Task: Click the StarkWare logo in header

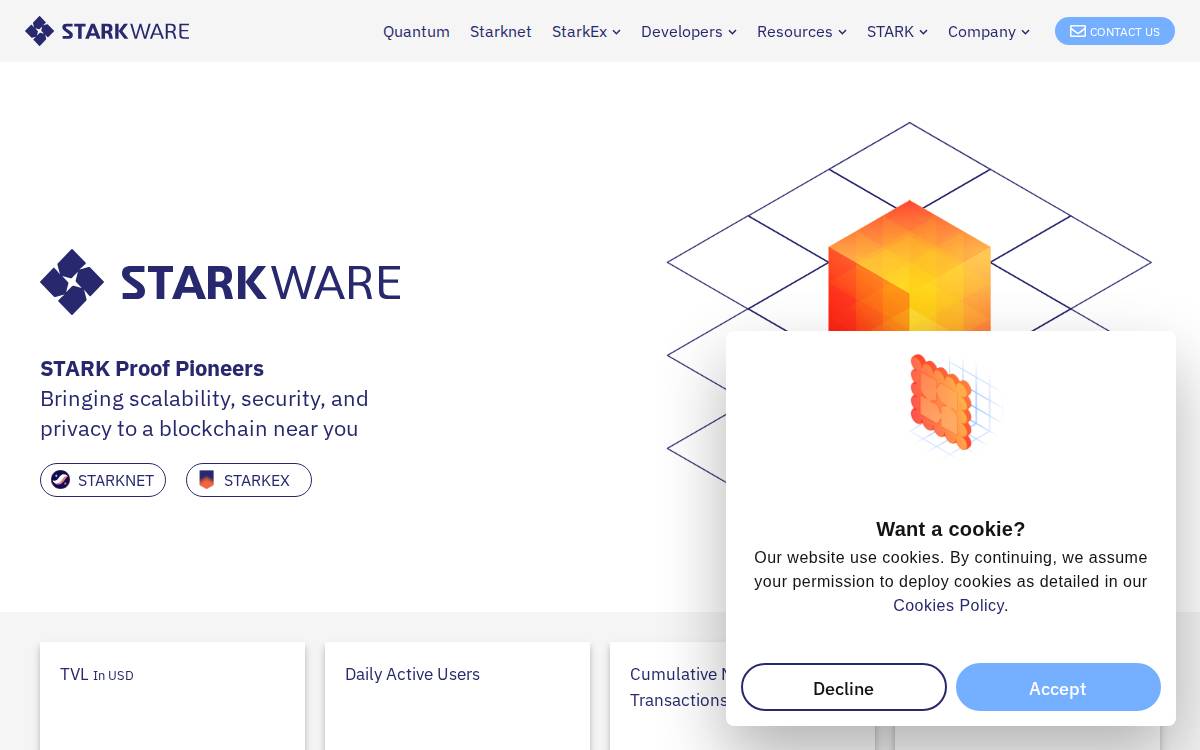Action: click(107, 31)
